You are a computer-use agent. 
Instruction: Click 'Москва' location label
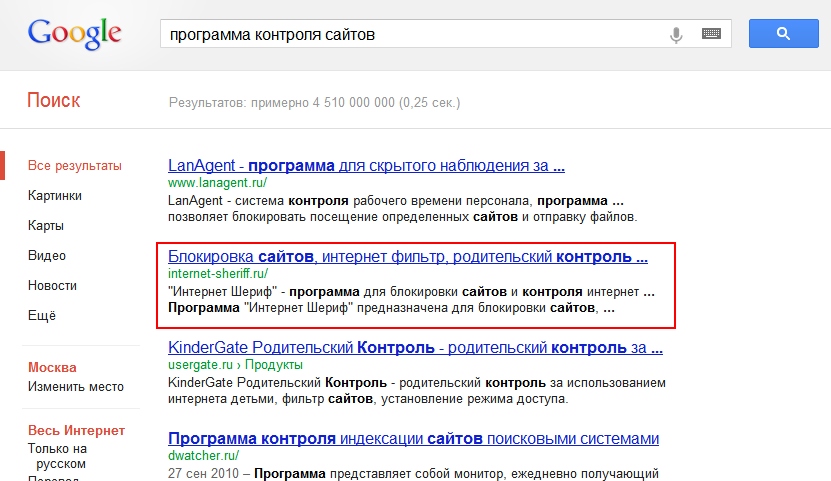(x=52, y=368)
